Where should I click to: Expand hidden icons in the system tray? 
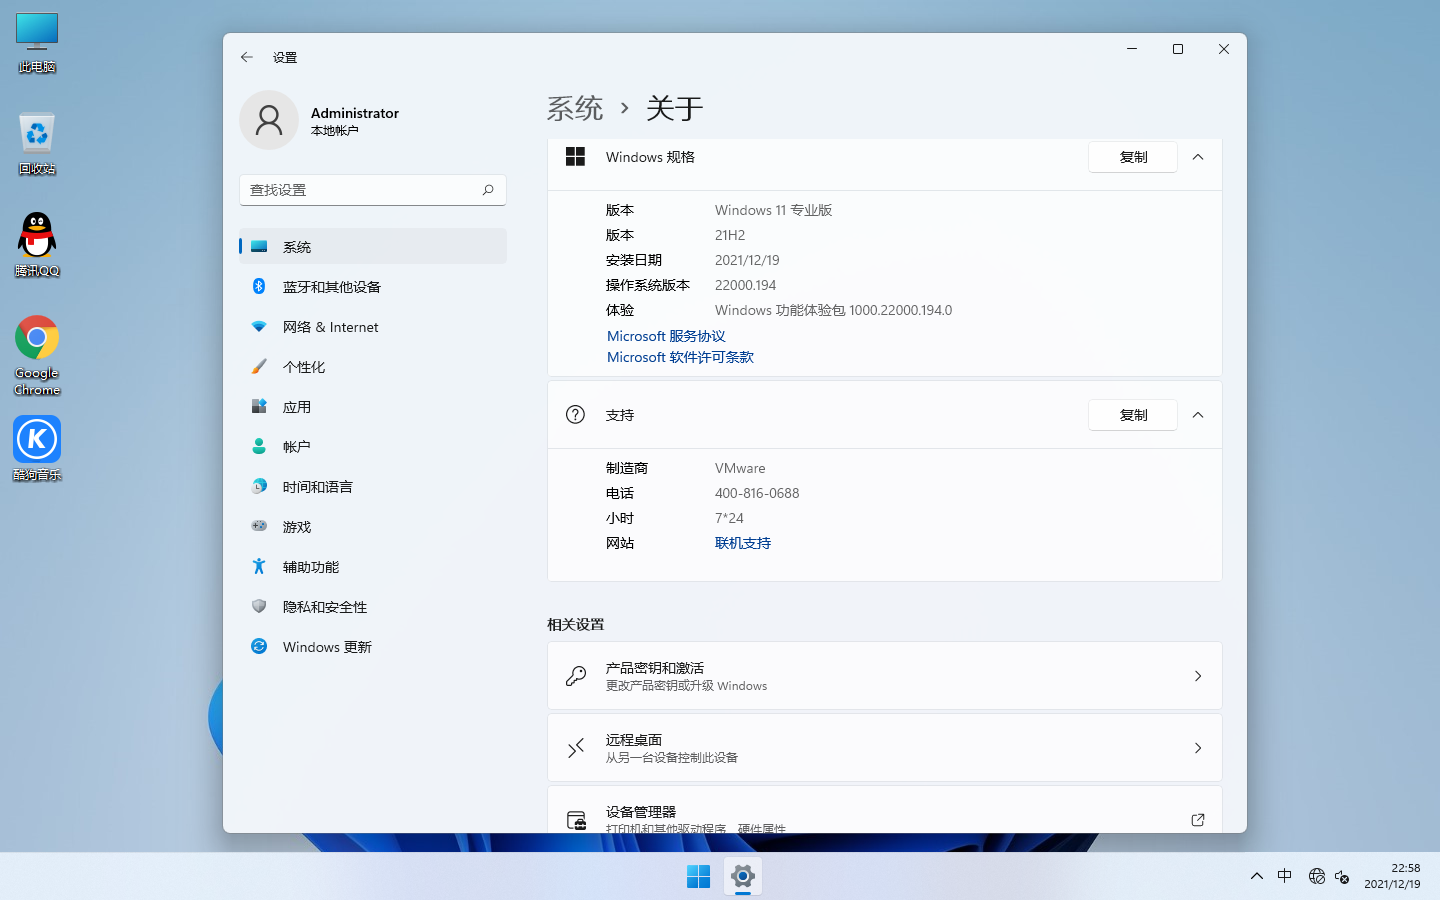[1256, 876]
